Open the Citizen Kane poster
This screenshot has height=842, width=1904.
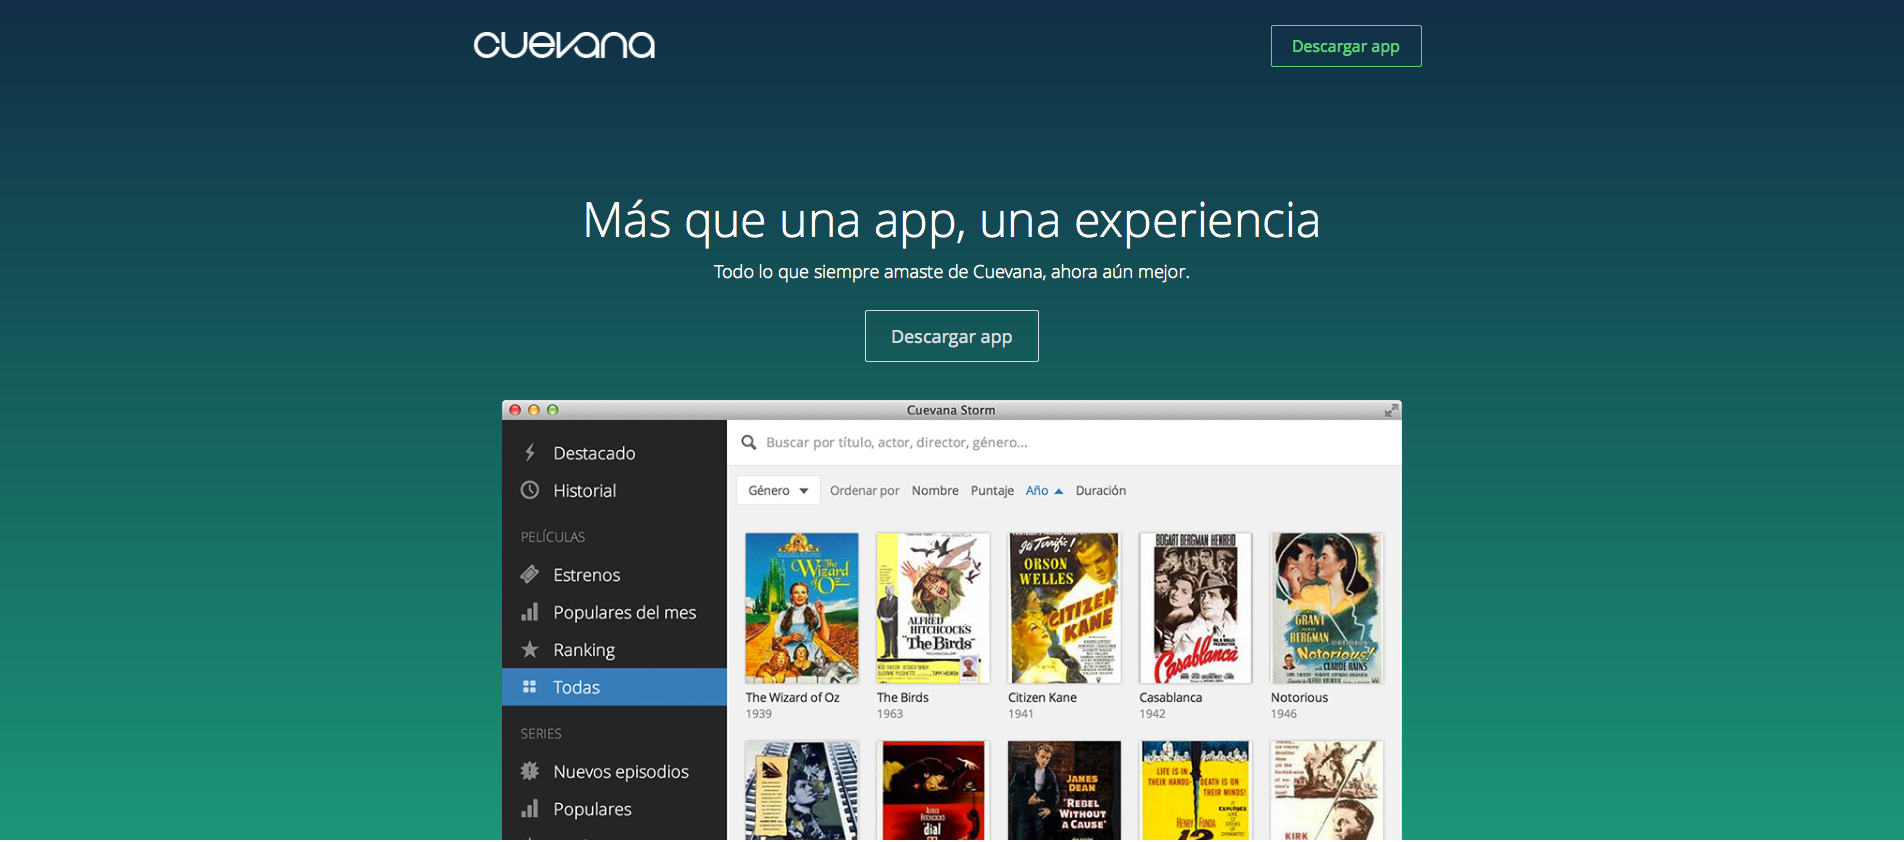pos(1064,608)
